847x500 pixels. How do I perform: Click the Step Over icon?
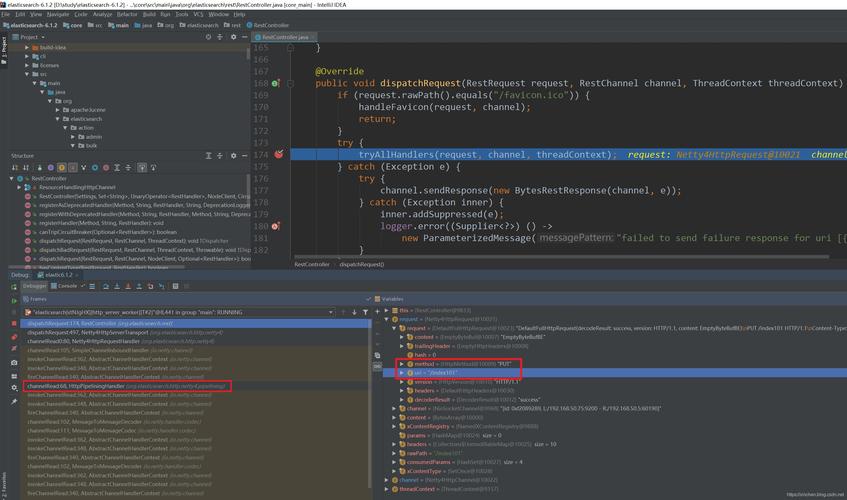pyautogui.click(x=106, y=286)
